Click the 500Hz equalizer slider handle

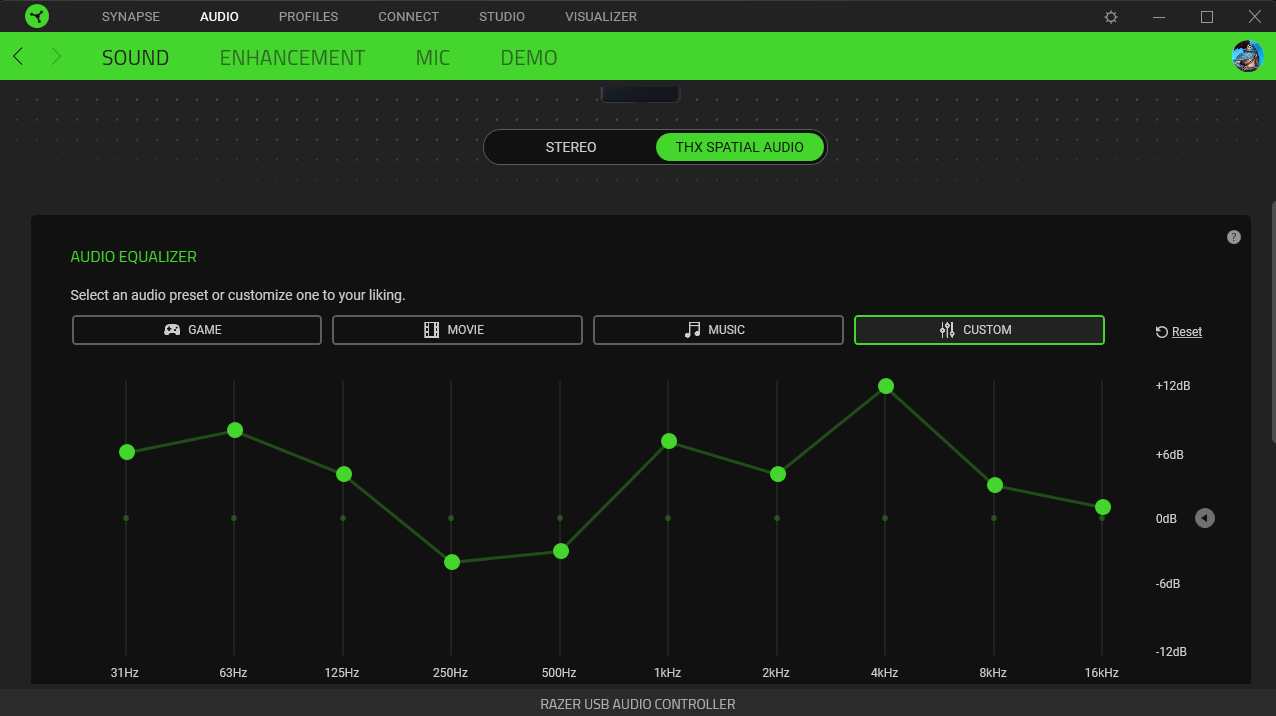pos(561,551)
